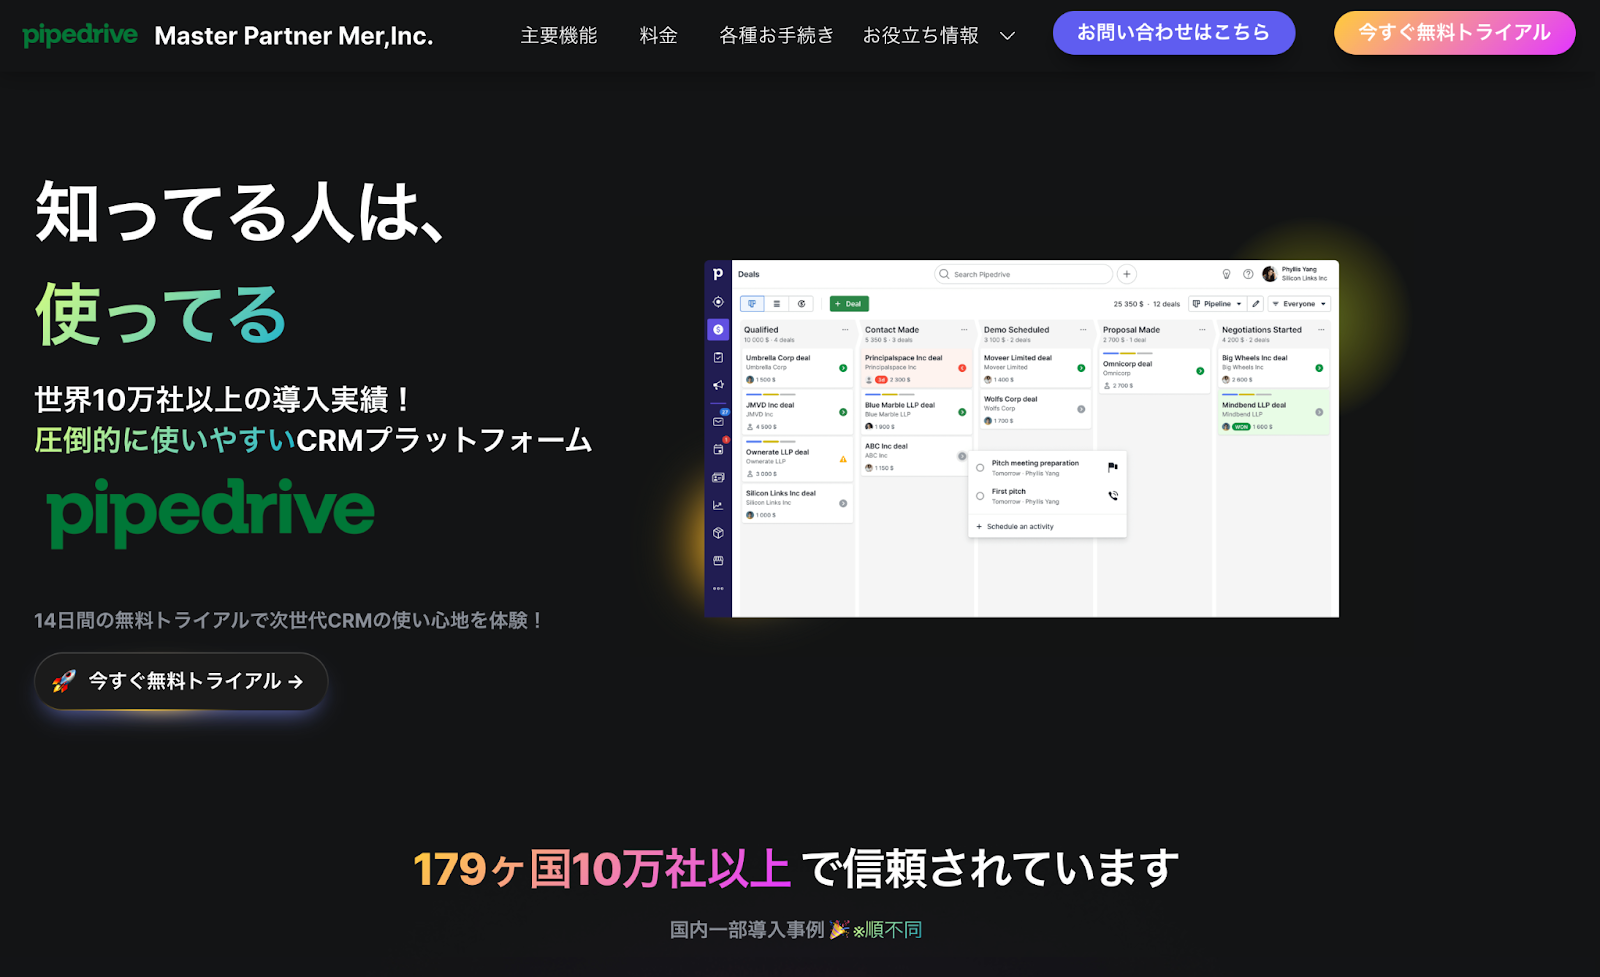This screenshot has height=977, width=1600.
Task: Mark First pitch activity as done
Action: (980, 496)
